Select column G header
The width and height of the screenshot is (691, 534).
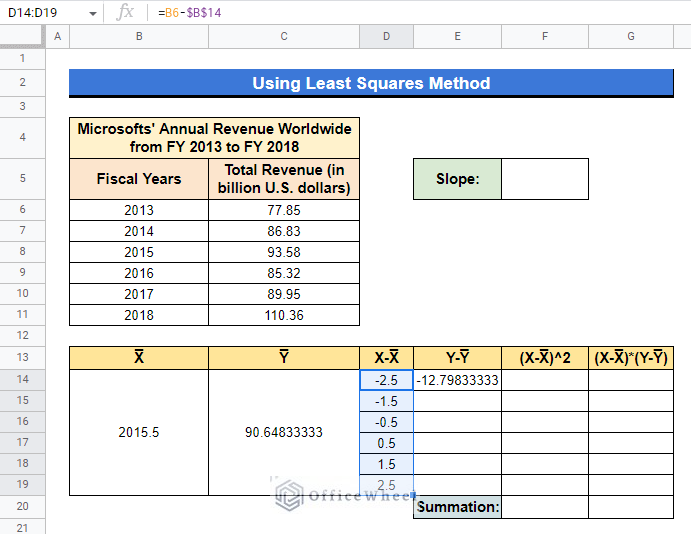click(x=631, y=37)
